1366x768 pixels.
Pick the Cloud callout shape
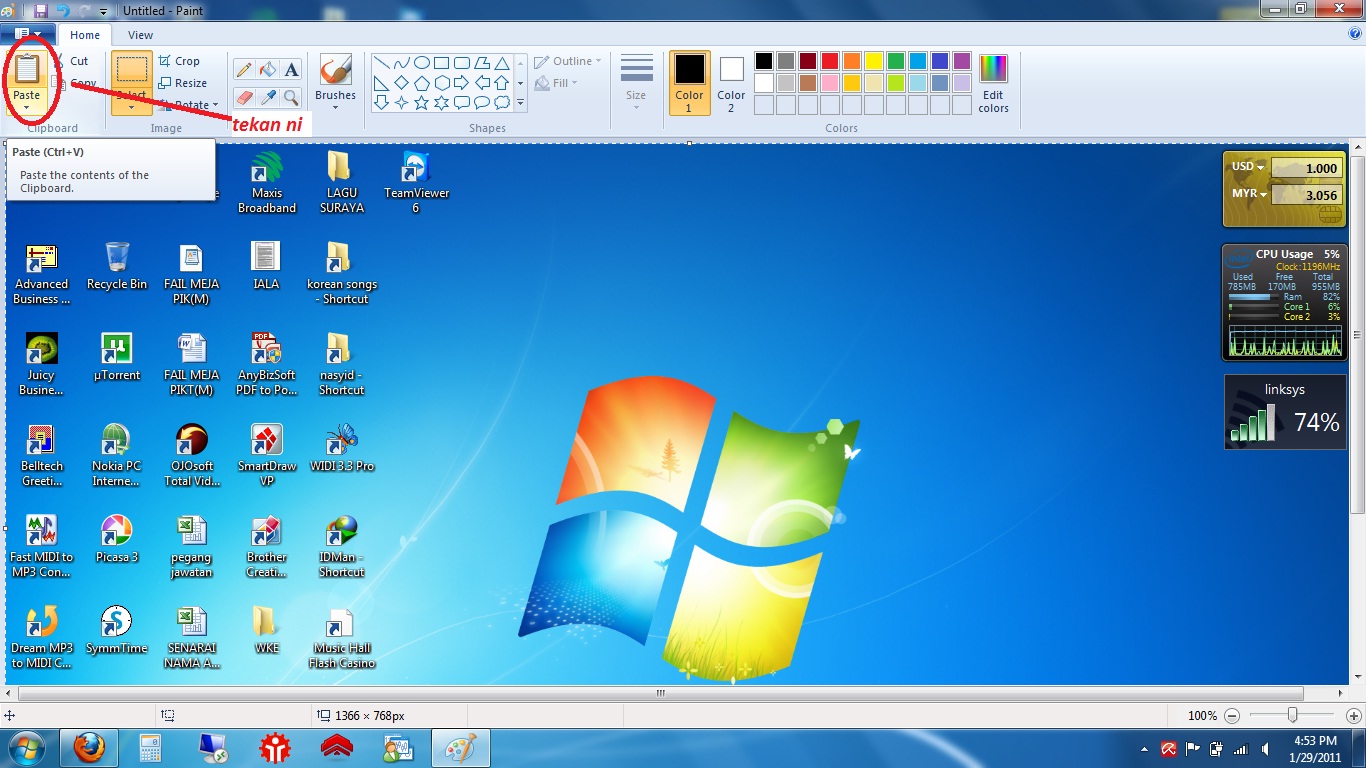(502, 103)
